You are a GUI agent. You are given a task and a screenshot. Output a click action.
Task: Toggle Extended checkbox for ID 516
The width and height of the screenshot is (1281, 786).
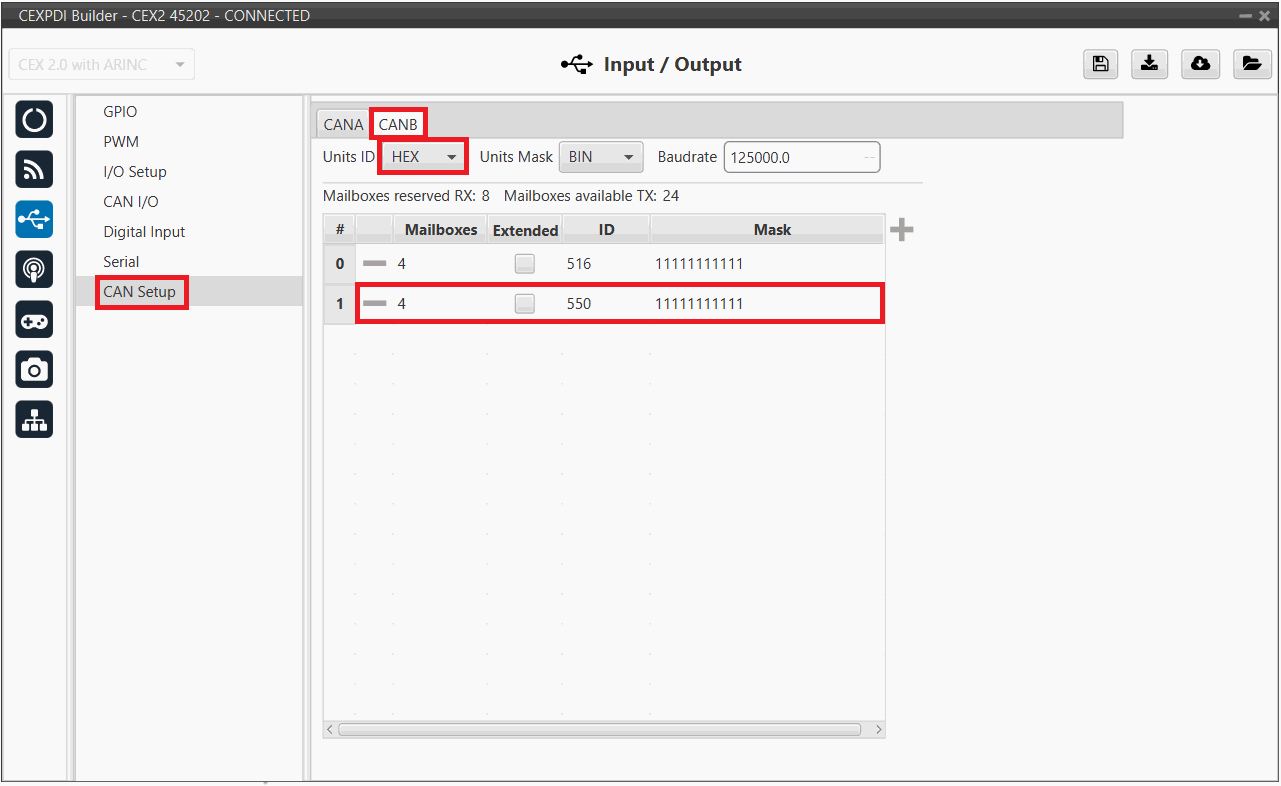point(524,264)
